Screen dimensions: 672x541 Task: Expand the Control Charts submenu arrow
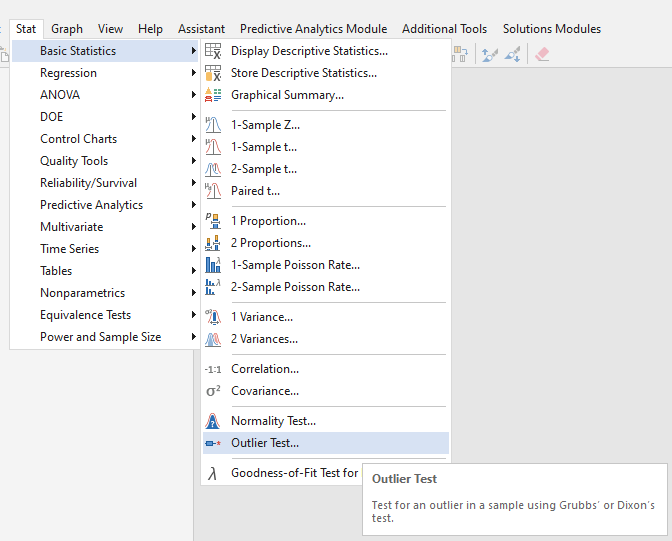tap(194, 138)
